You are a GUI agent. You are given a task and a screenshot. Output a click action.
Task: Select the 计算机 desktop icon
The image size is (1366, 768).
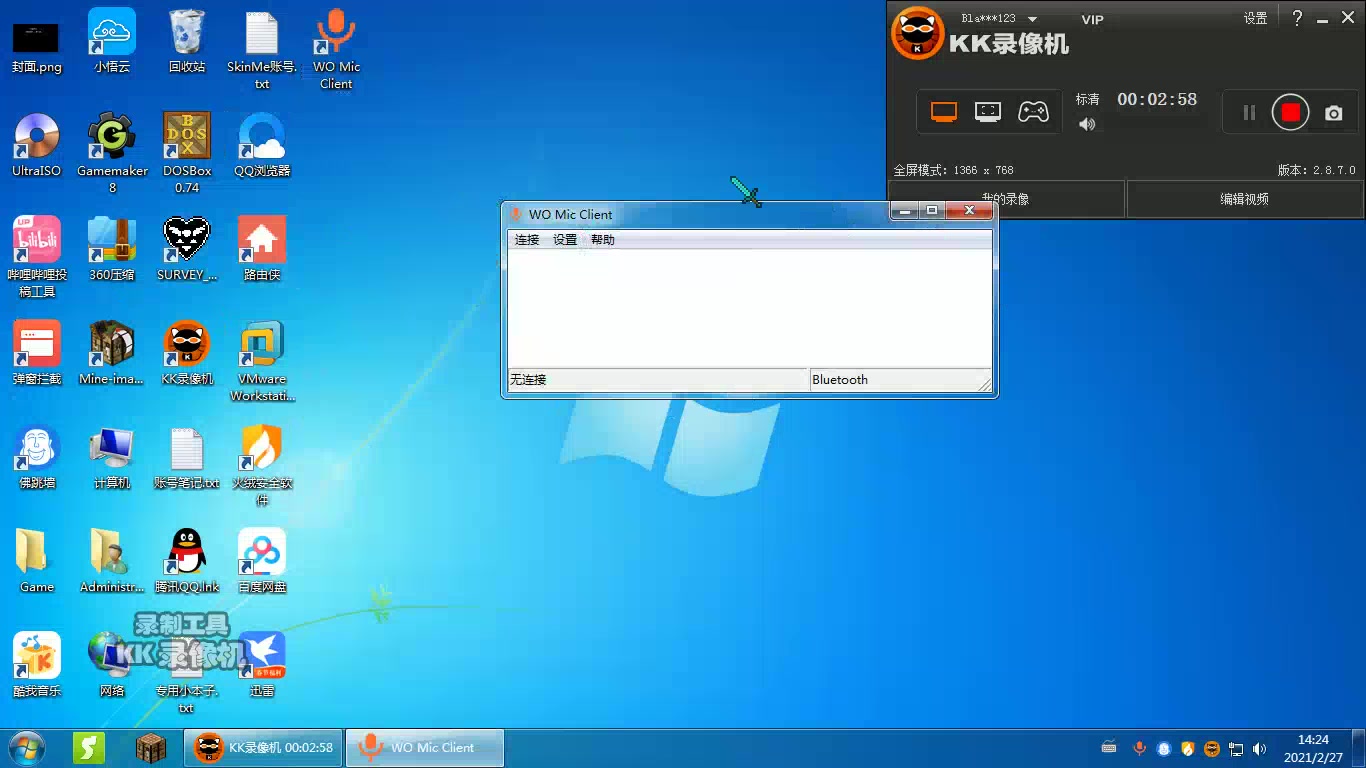pos(112,458)
